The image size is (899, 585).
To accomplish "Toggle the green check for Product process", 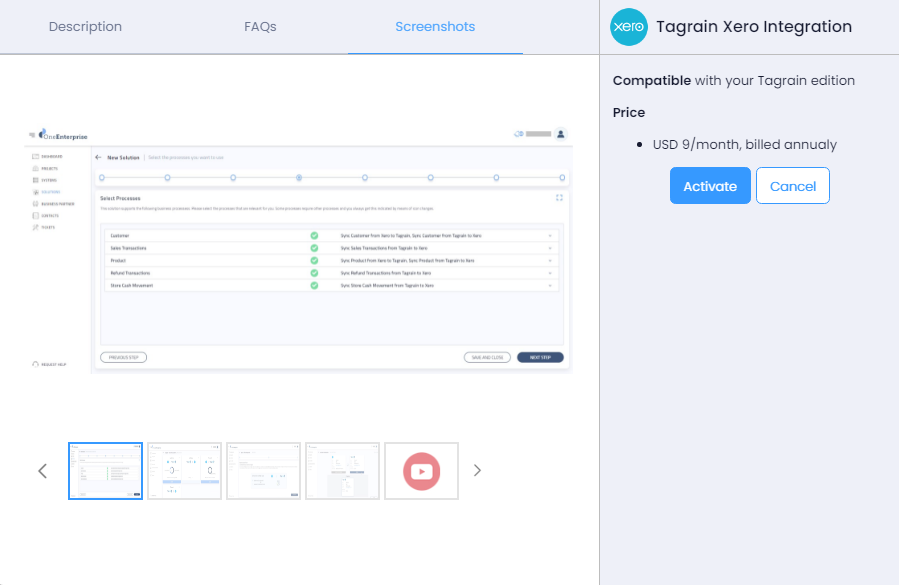I will (314, 260).
